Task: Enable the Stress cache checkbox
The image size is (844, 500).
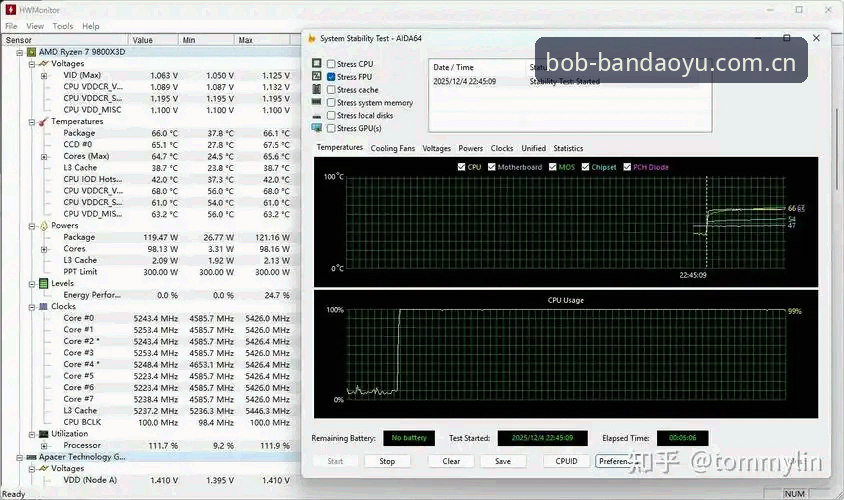Action: tap(331, 90)
